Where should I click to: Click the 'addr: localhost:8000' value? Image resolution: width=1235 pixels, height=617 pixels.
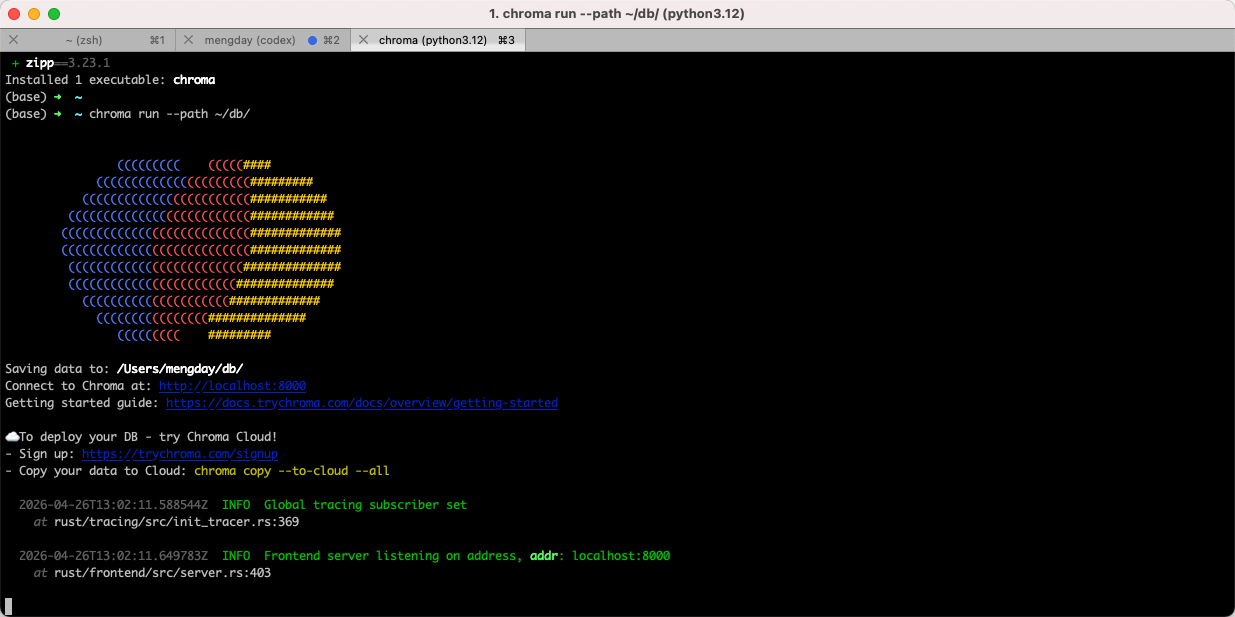(x=600, y=556)
